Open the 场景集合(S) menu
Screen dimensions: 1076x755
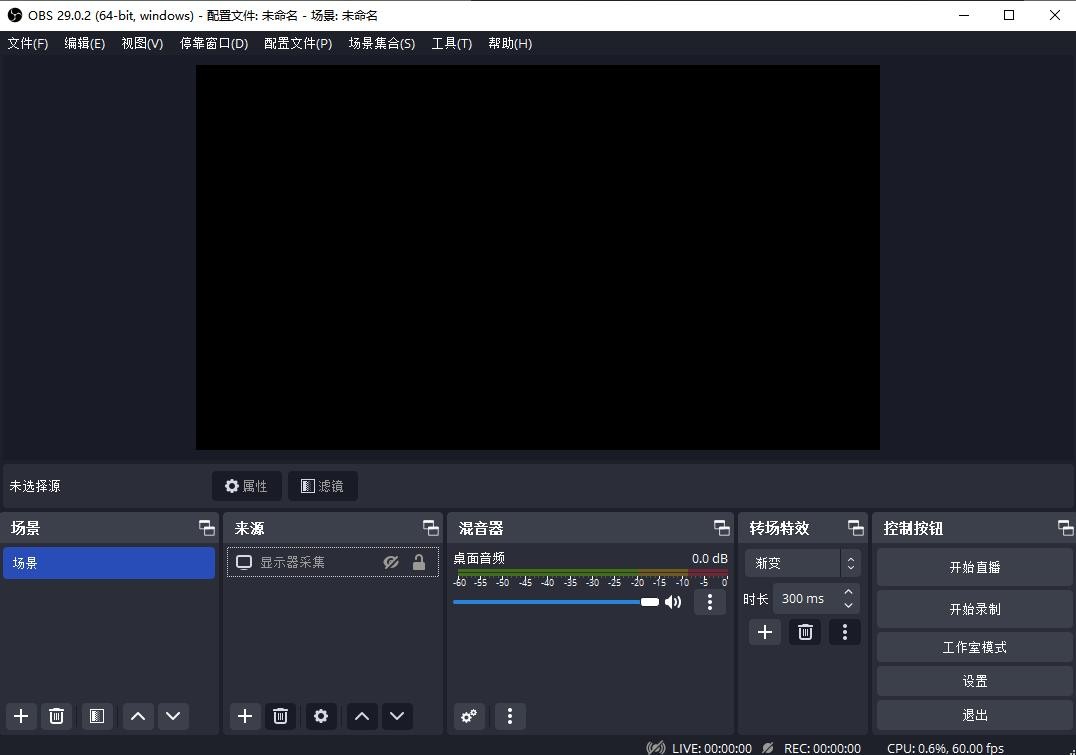[381, 44]
